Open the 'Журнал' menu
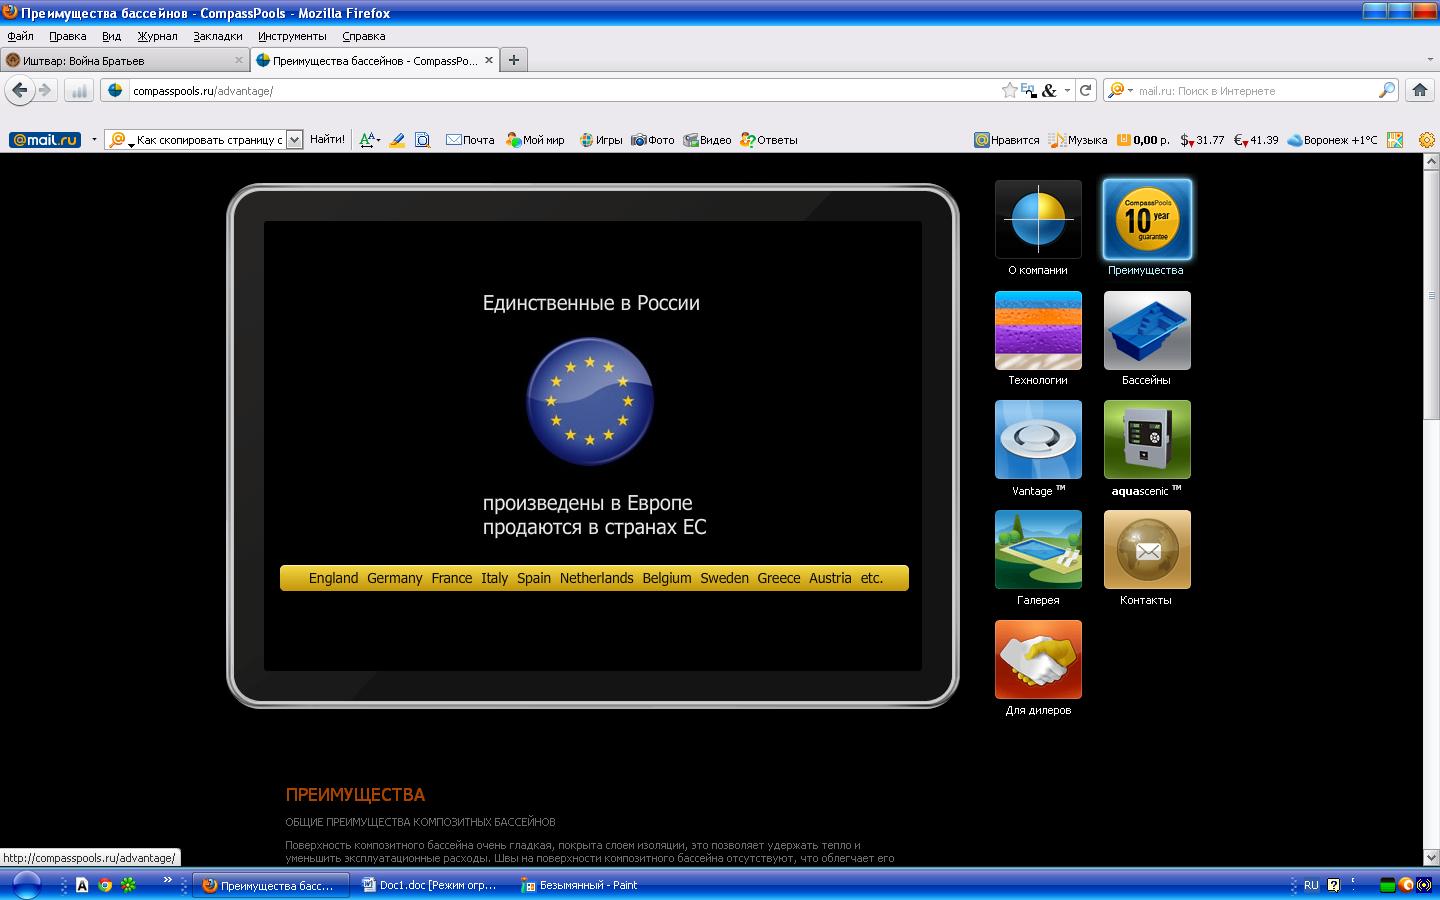1440x900 pixels. click(x=157, y=36)
